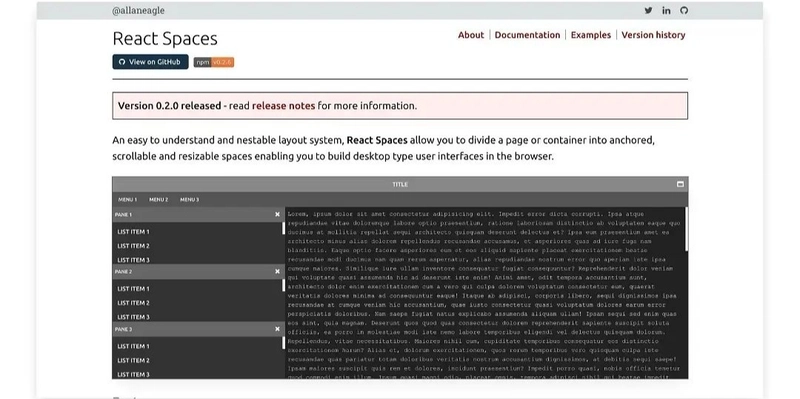Open the Examples navigation link
The image size is (800, 399).
tap(590, 35)
